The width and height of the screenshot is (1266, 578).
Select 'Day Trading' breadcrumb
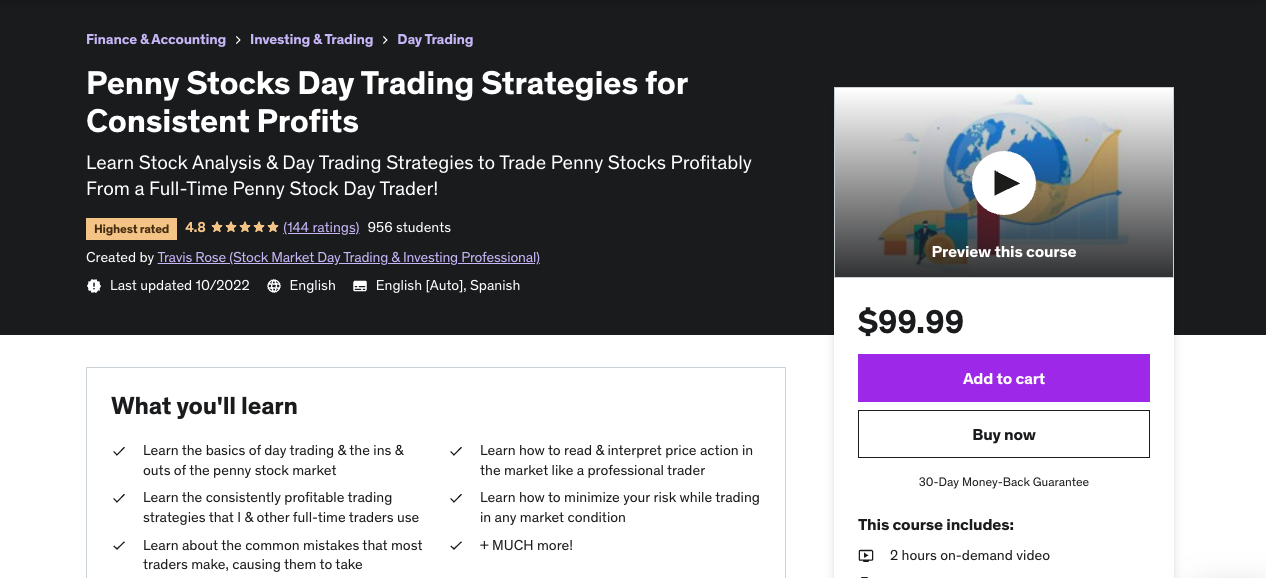click(435, 39)
